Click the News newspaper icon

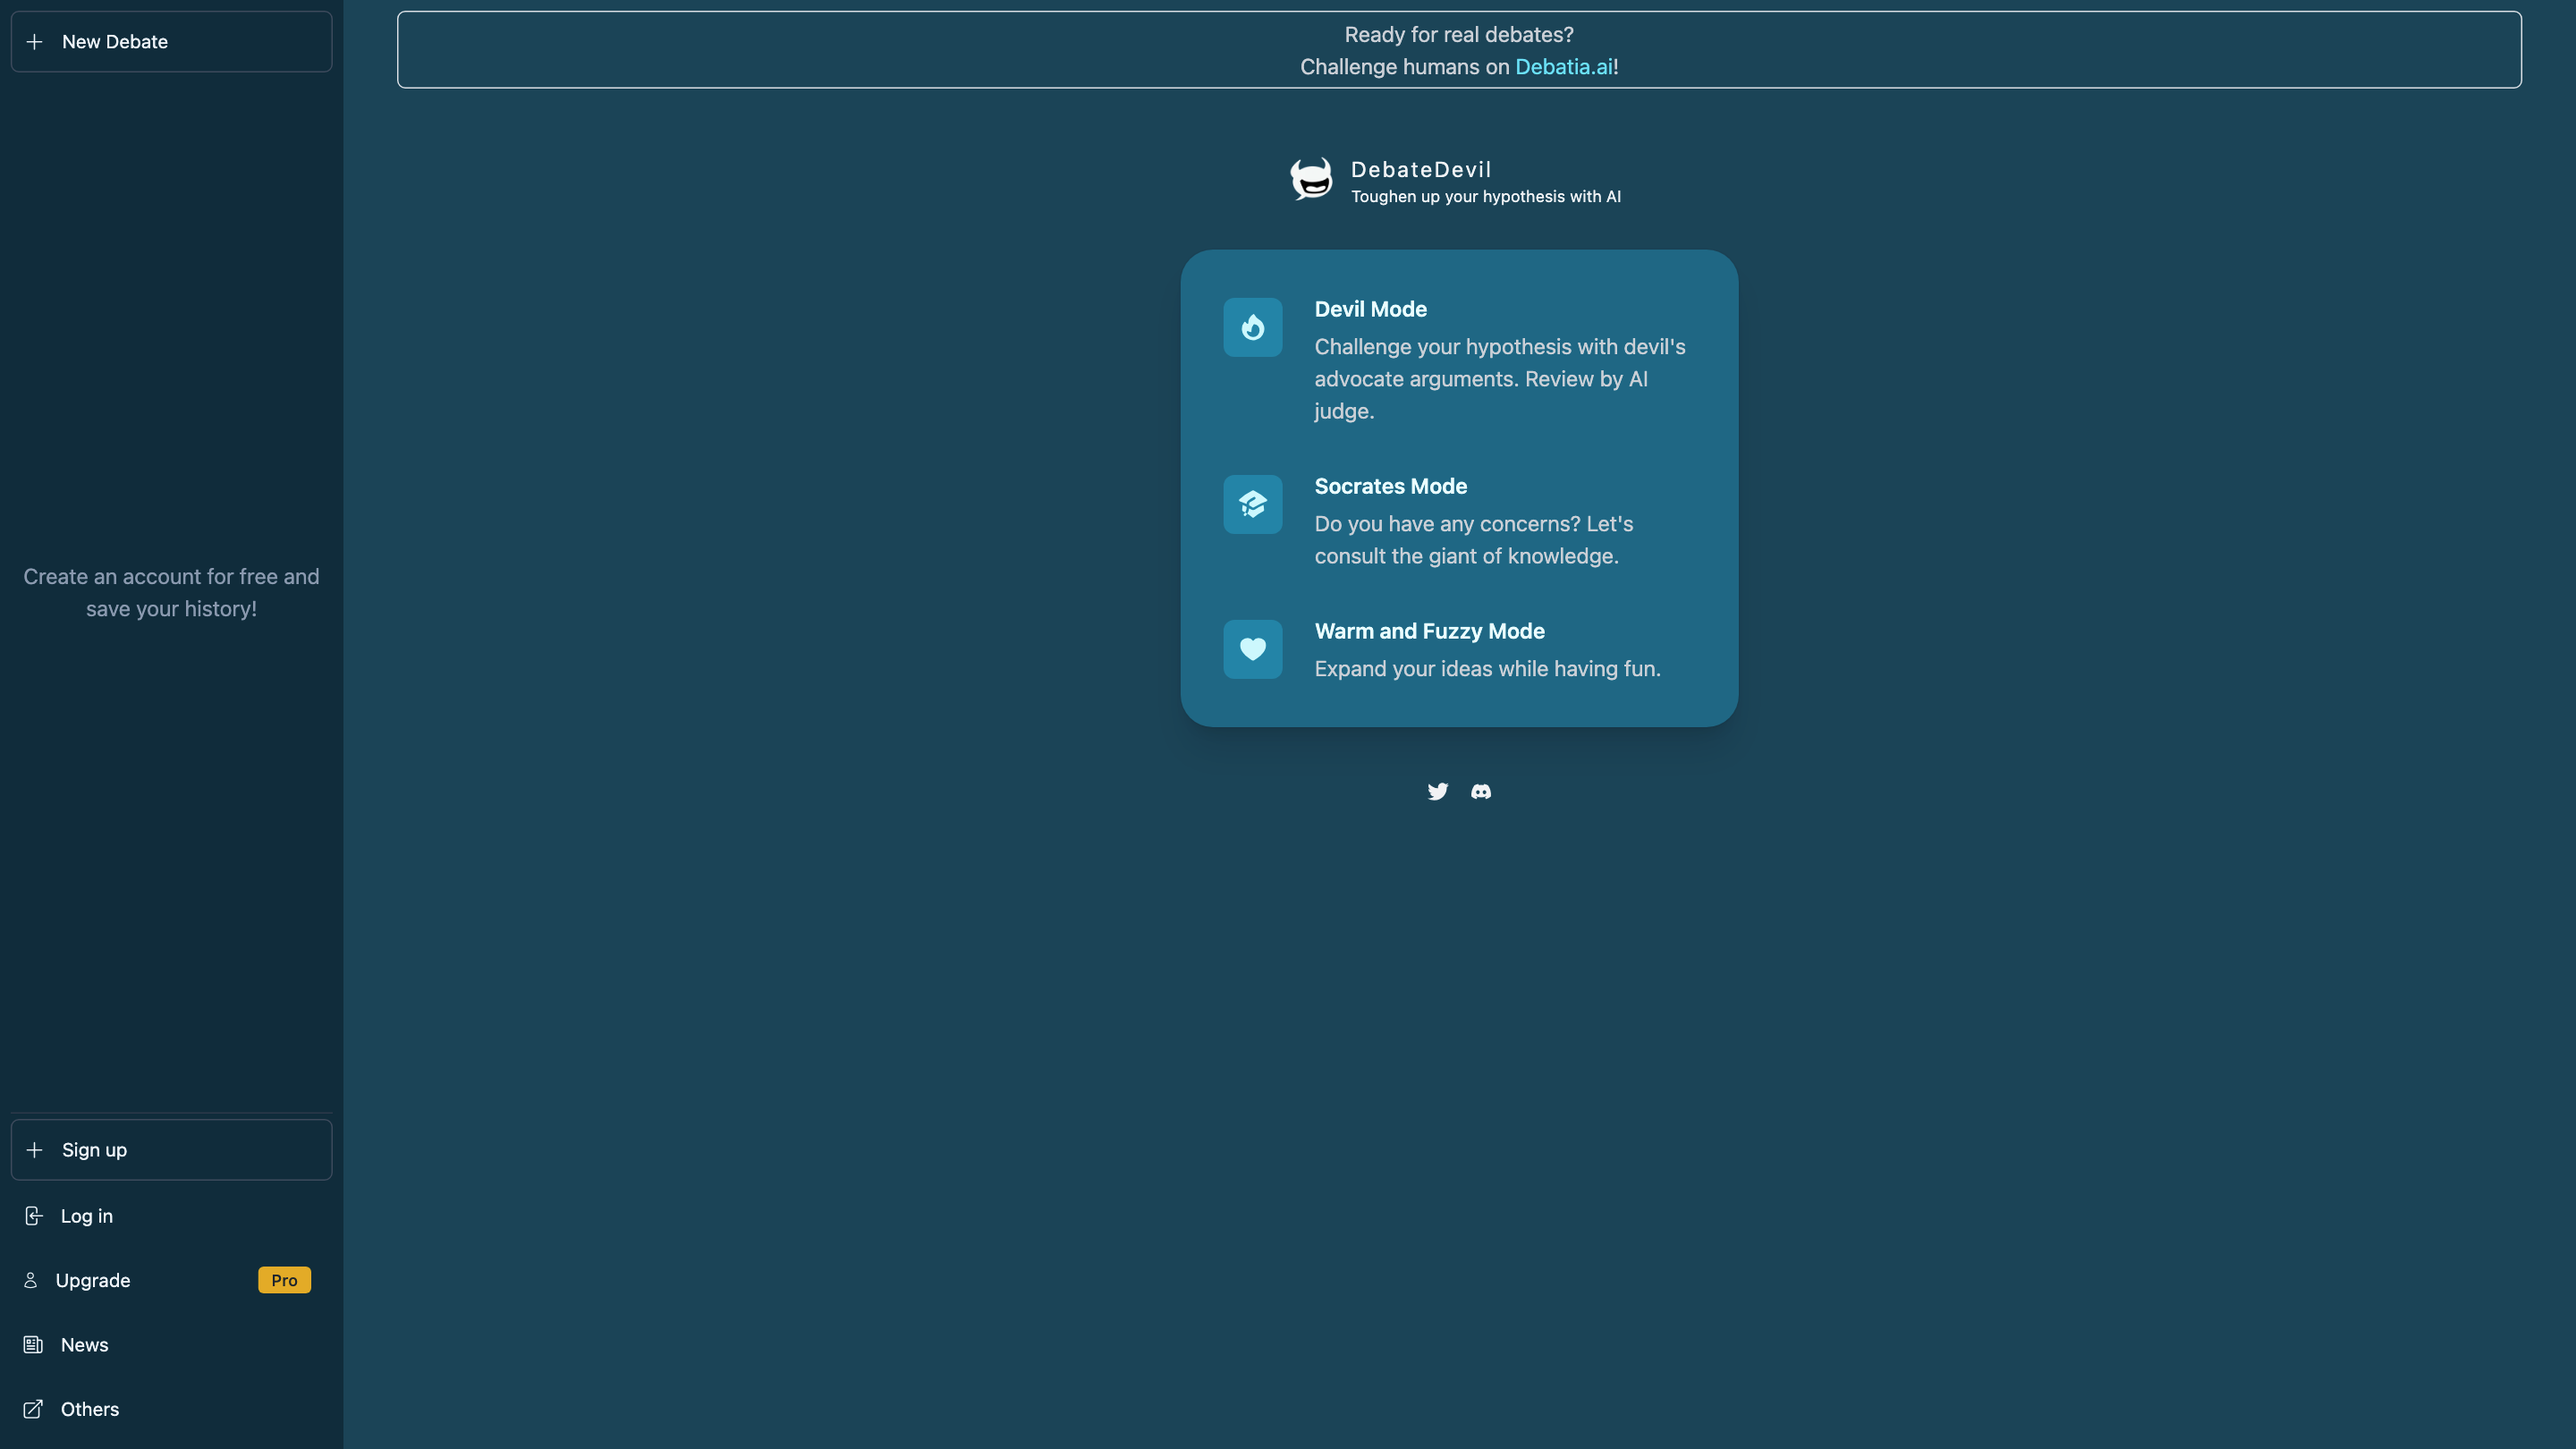click(x=33, y=1345)
